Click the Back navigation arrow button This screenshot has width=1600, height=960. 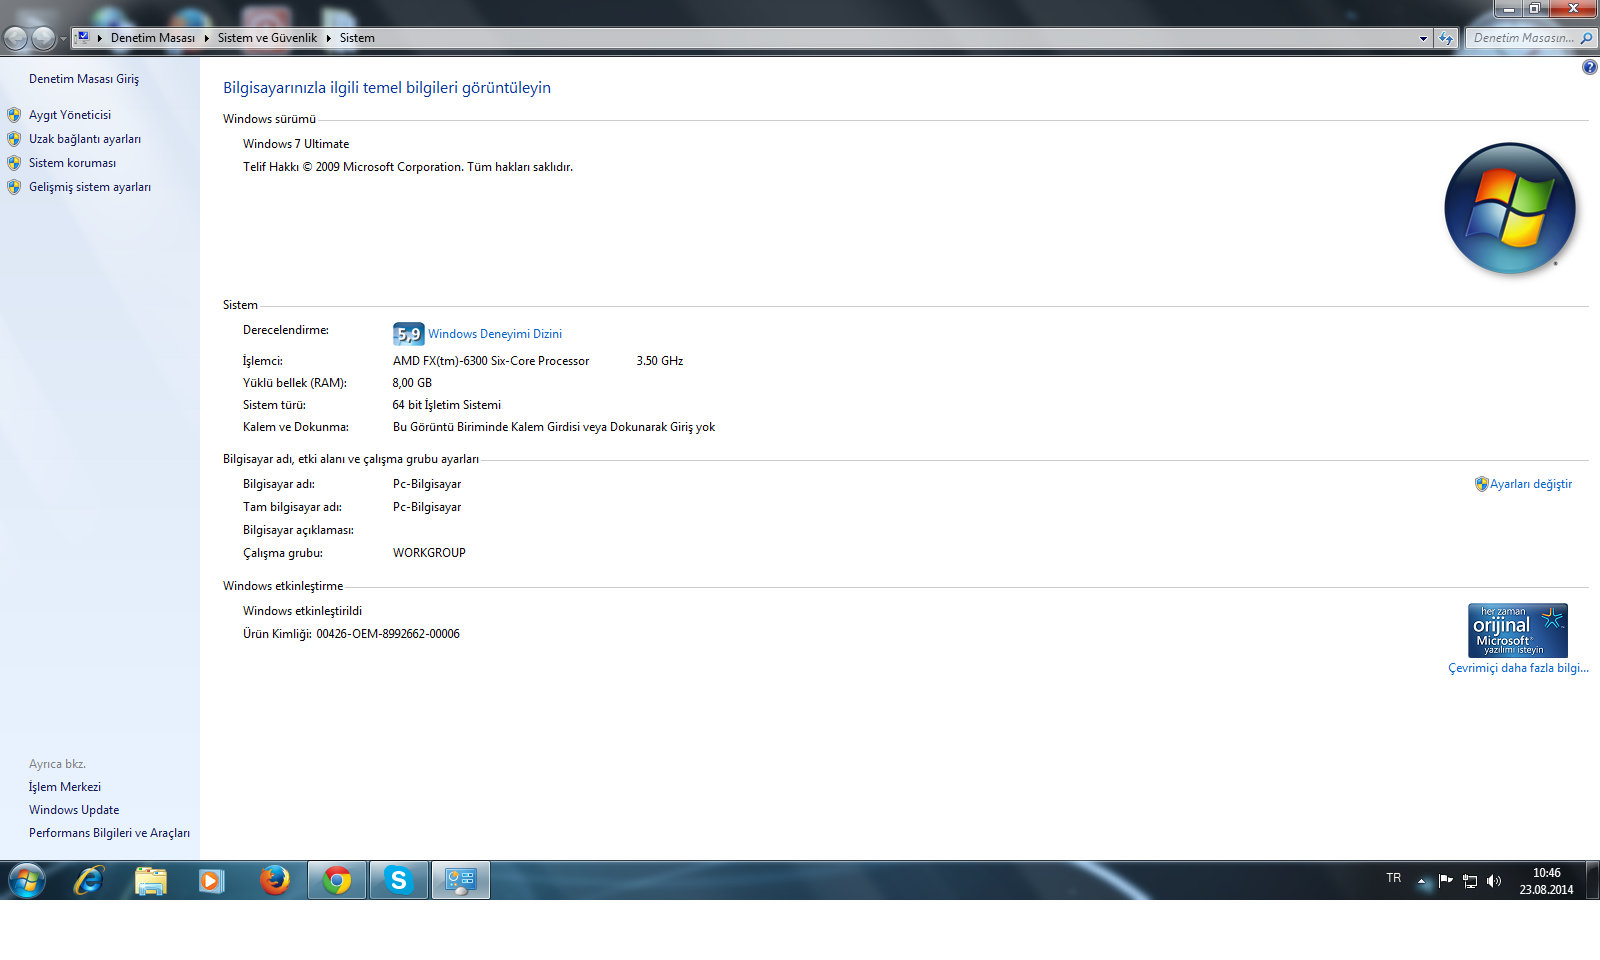16,38
